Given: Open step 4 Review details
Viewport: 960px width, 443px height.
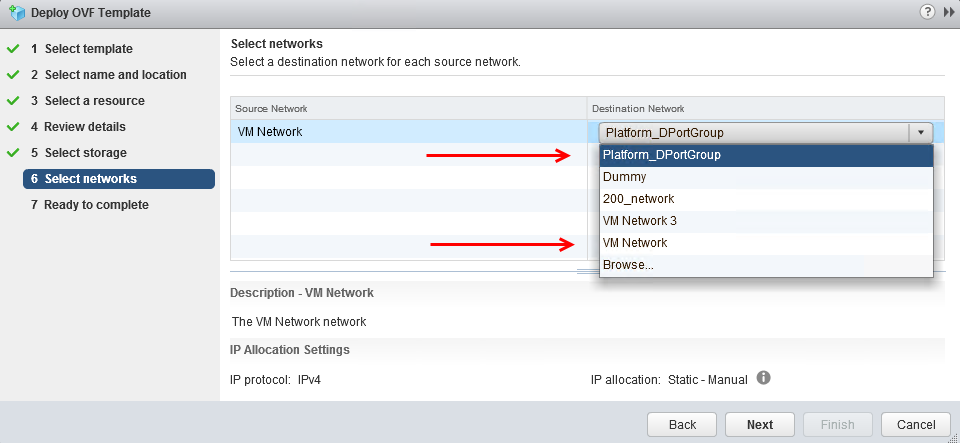Looking at the screenshot, I should pyautogui.click(x=78, y=127).
